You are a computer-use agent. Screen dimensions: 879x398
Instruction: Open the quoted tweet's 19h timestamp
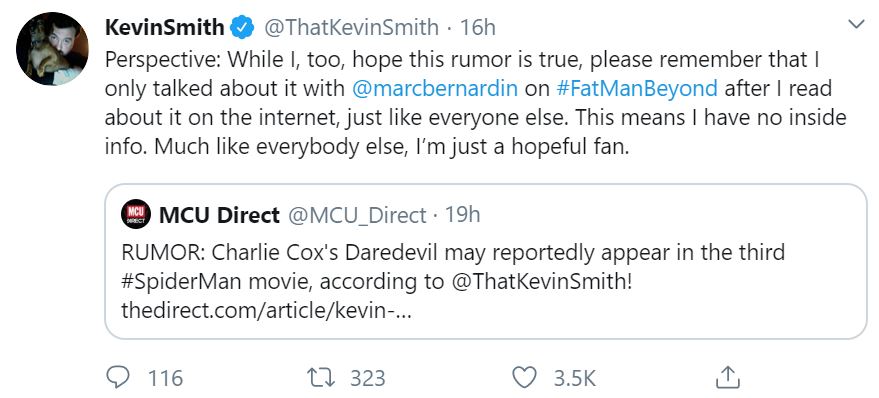[x=462, y=215]
